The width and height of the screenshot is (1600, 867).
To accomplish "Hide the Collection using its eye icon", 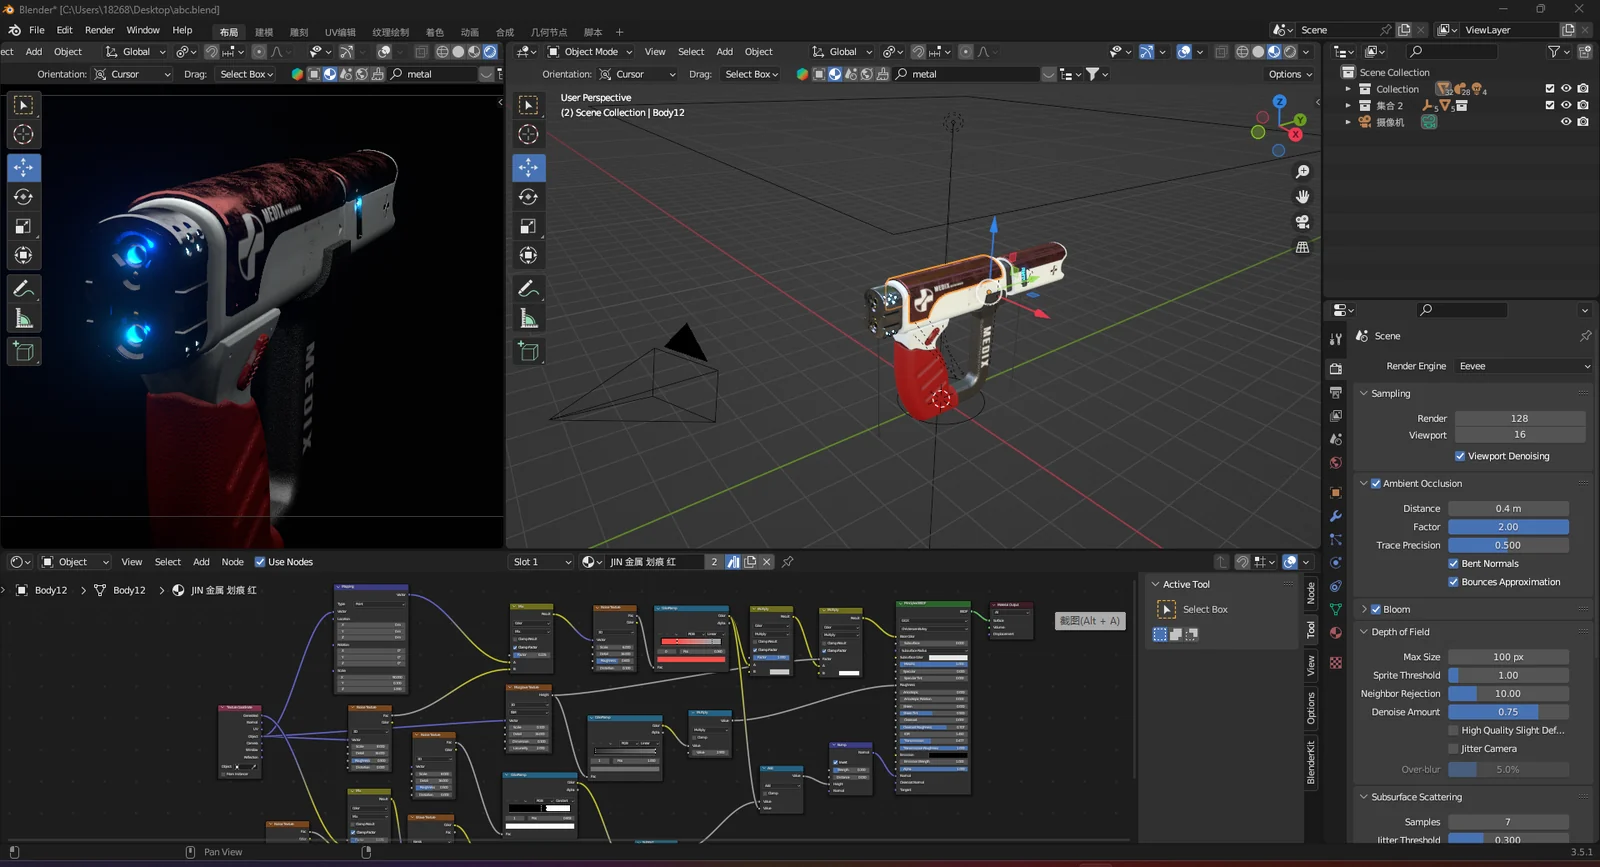I will pos(1566,89).
